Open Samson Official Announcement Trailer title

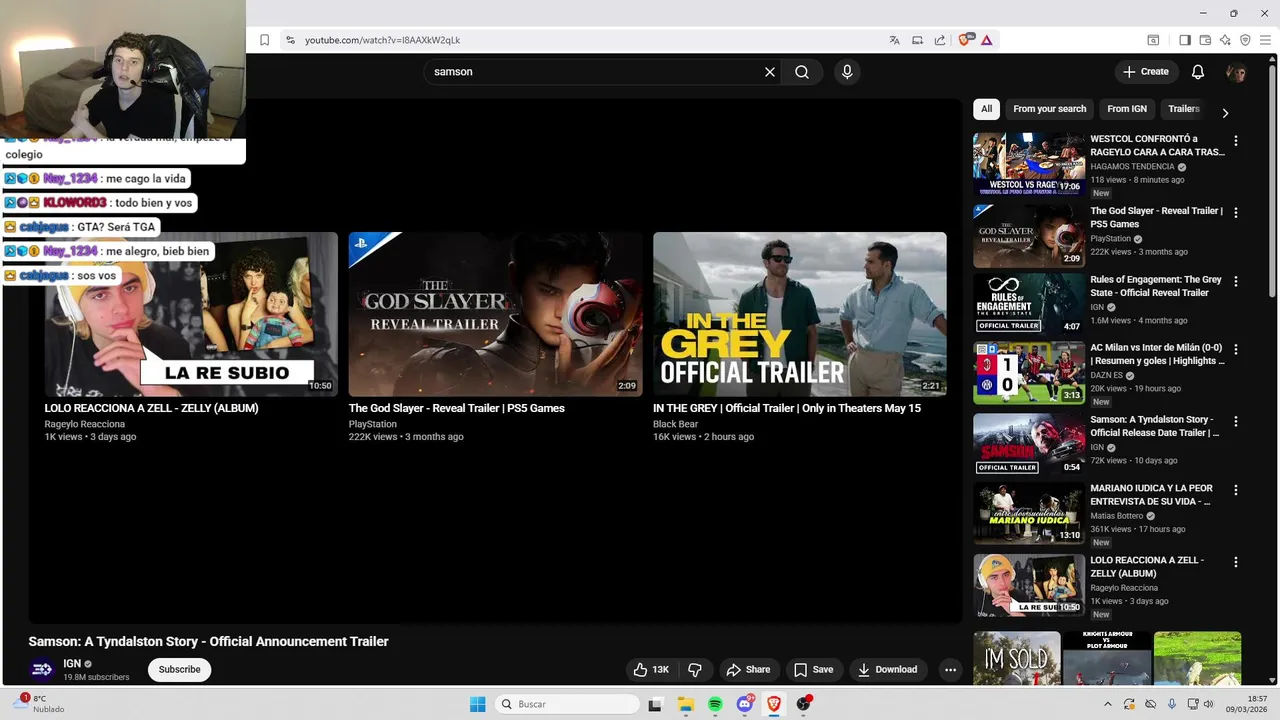(208, 641)
